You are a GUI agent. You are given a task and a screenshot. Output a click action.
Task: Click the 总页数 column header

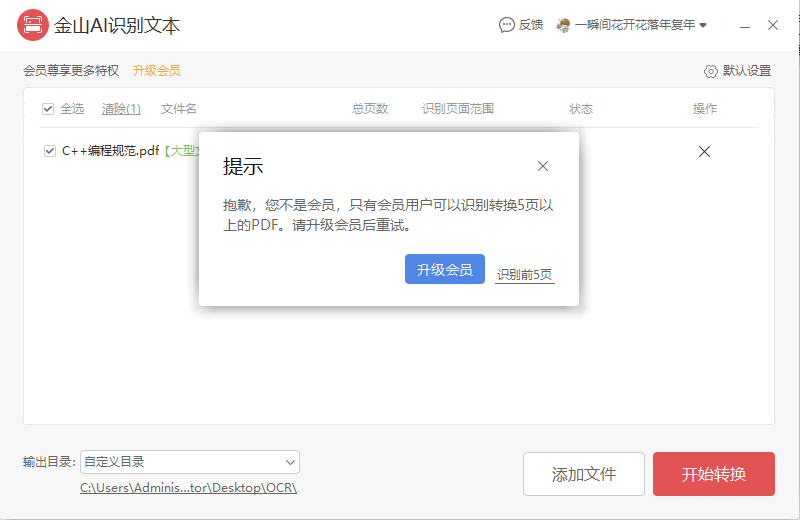tap(370, 109)
